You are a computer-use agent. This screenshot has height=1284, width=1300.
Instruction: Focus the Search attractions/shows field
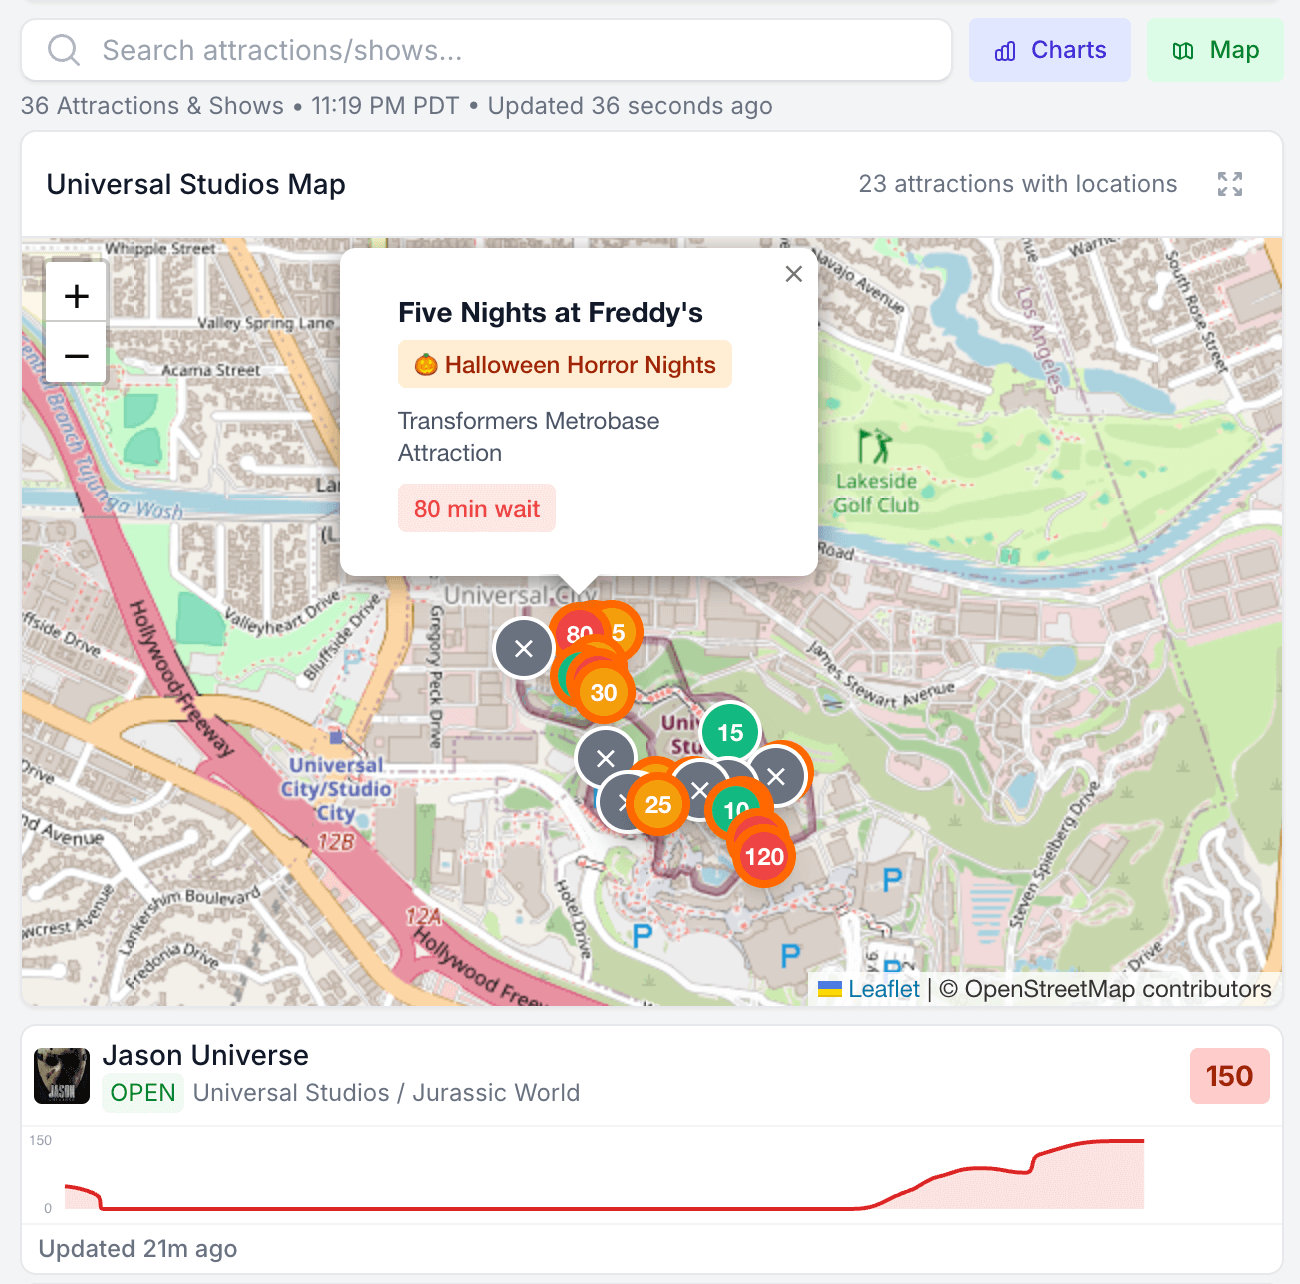pyautogui.click(x=486, y=50)
